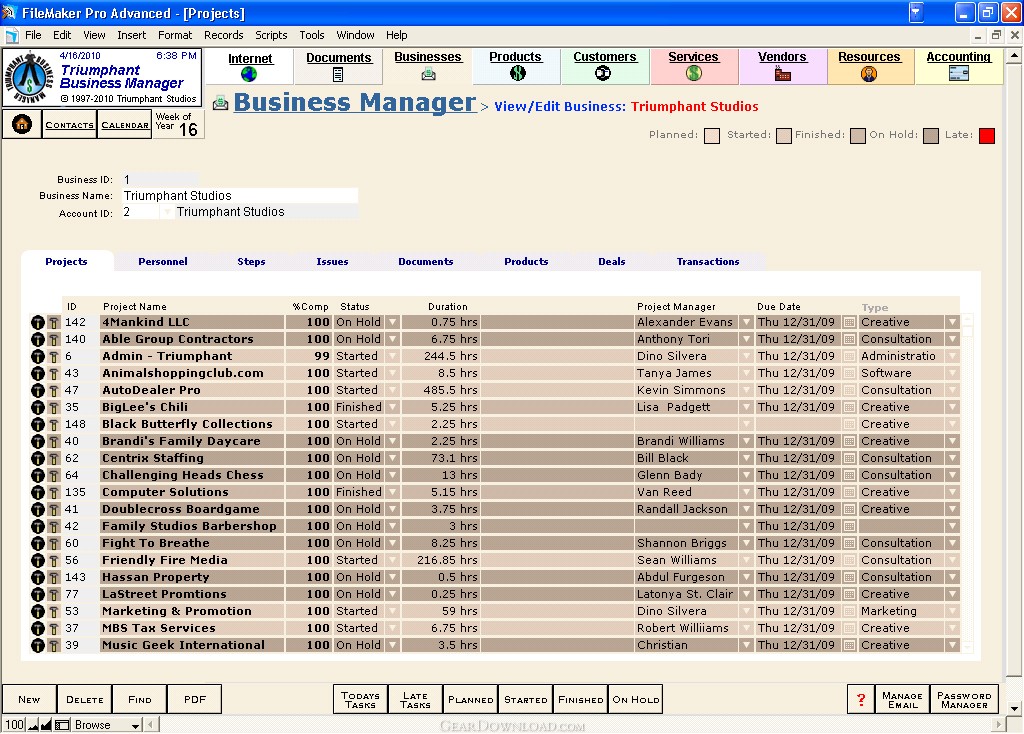
Task: Click the trash icon for Fight To Breathe
Action: click(x=54, y=543)
